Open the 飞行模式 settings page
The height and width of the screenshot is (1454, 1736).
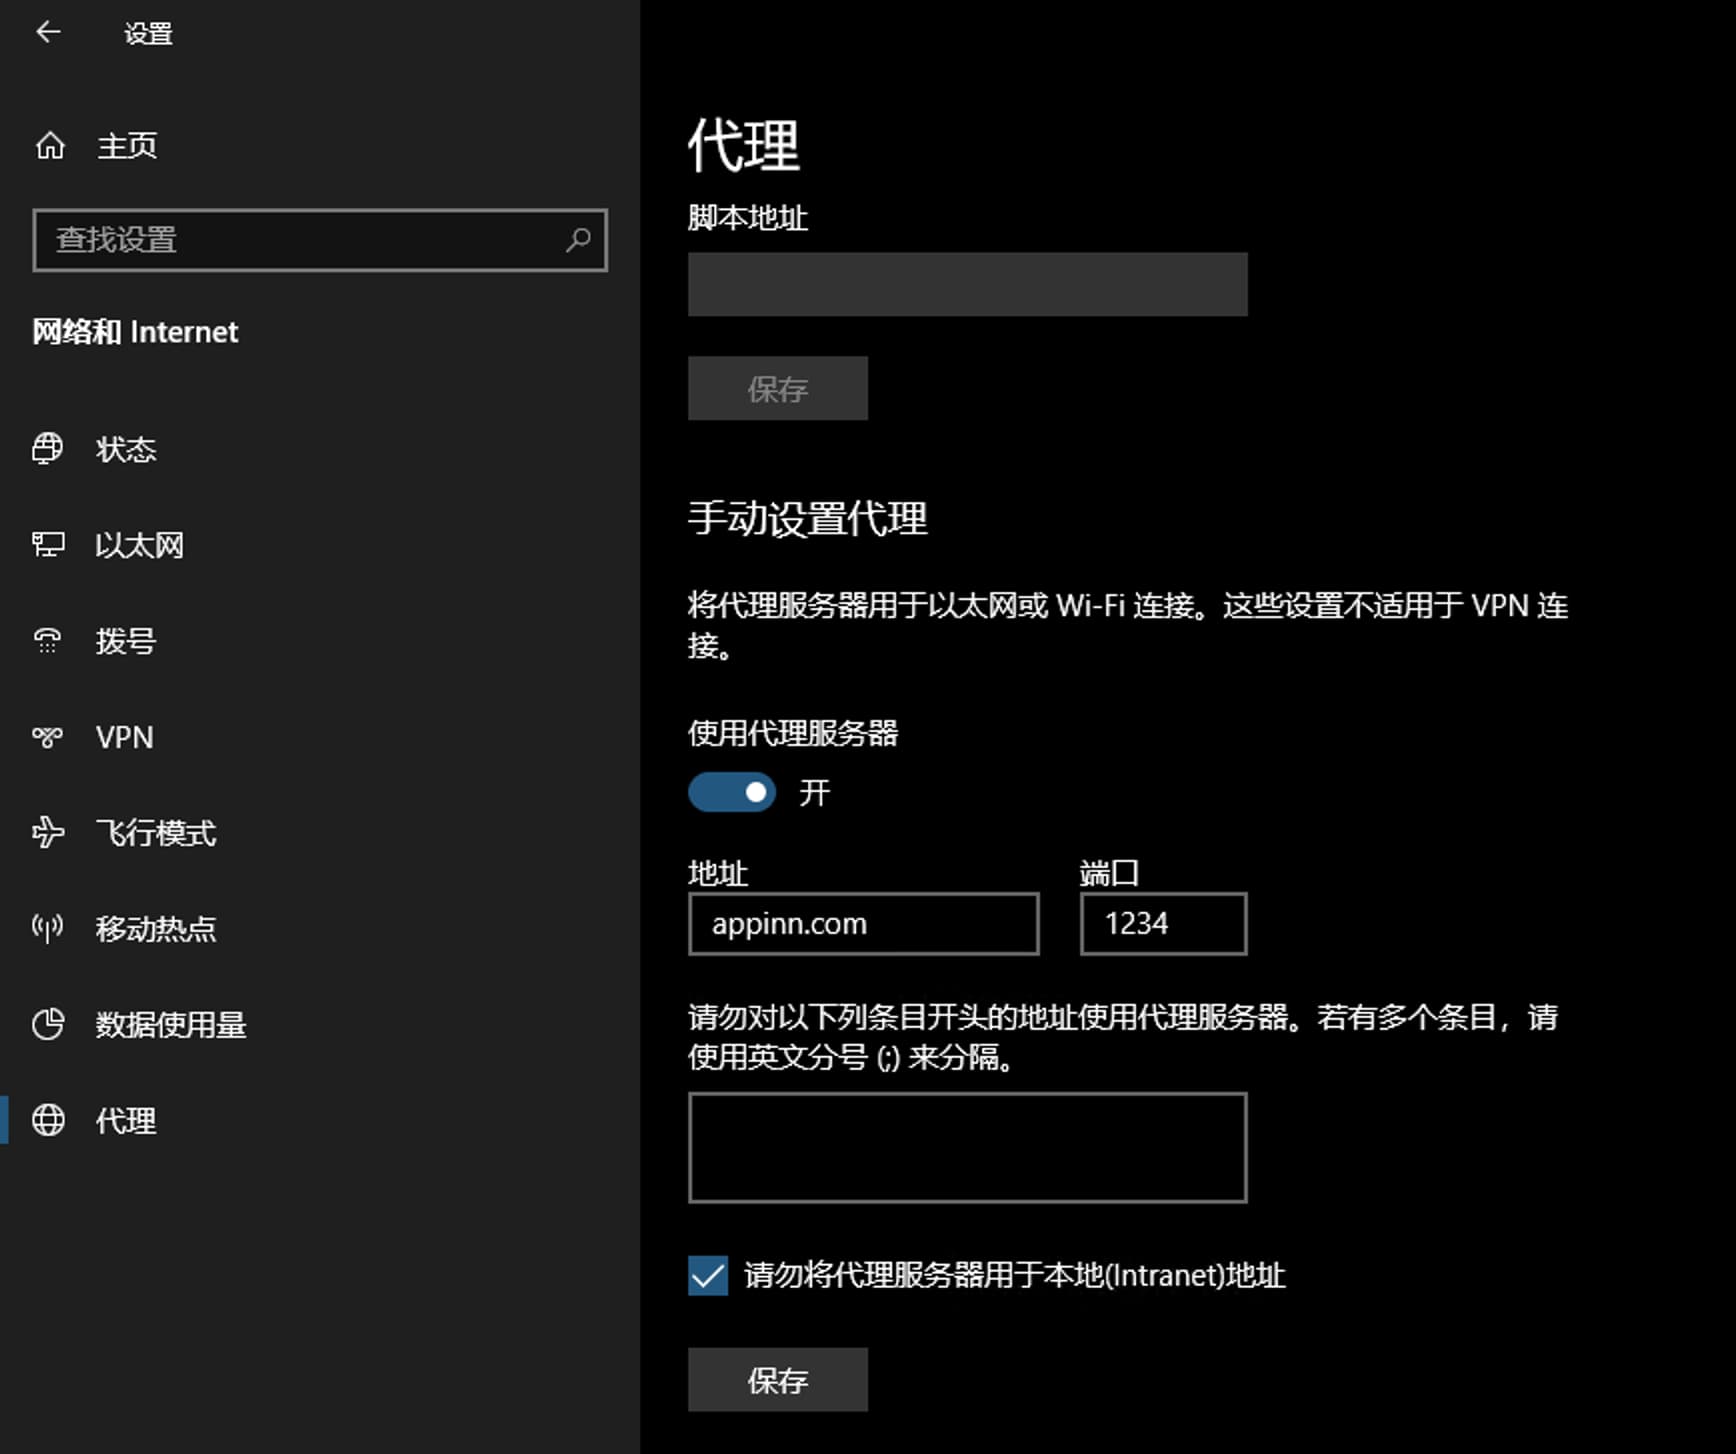(x=320, y=833)
